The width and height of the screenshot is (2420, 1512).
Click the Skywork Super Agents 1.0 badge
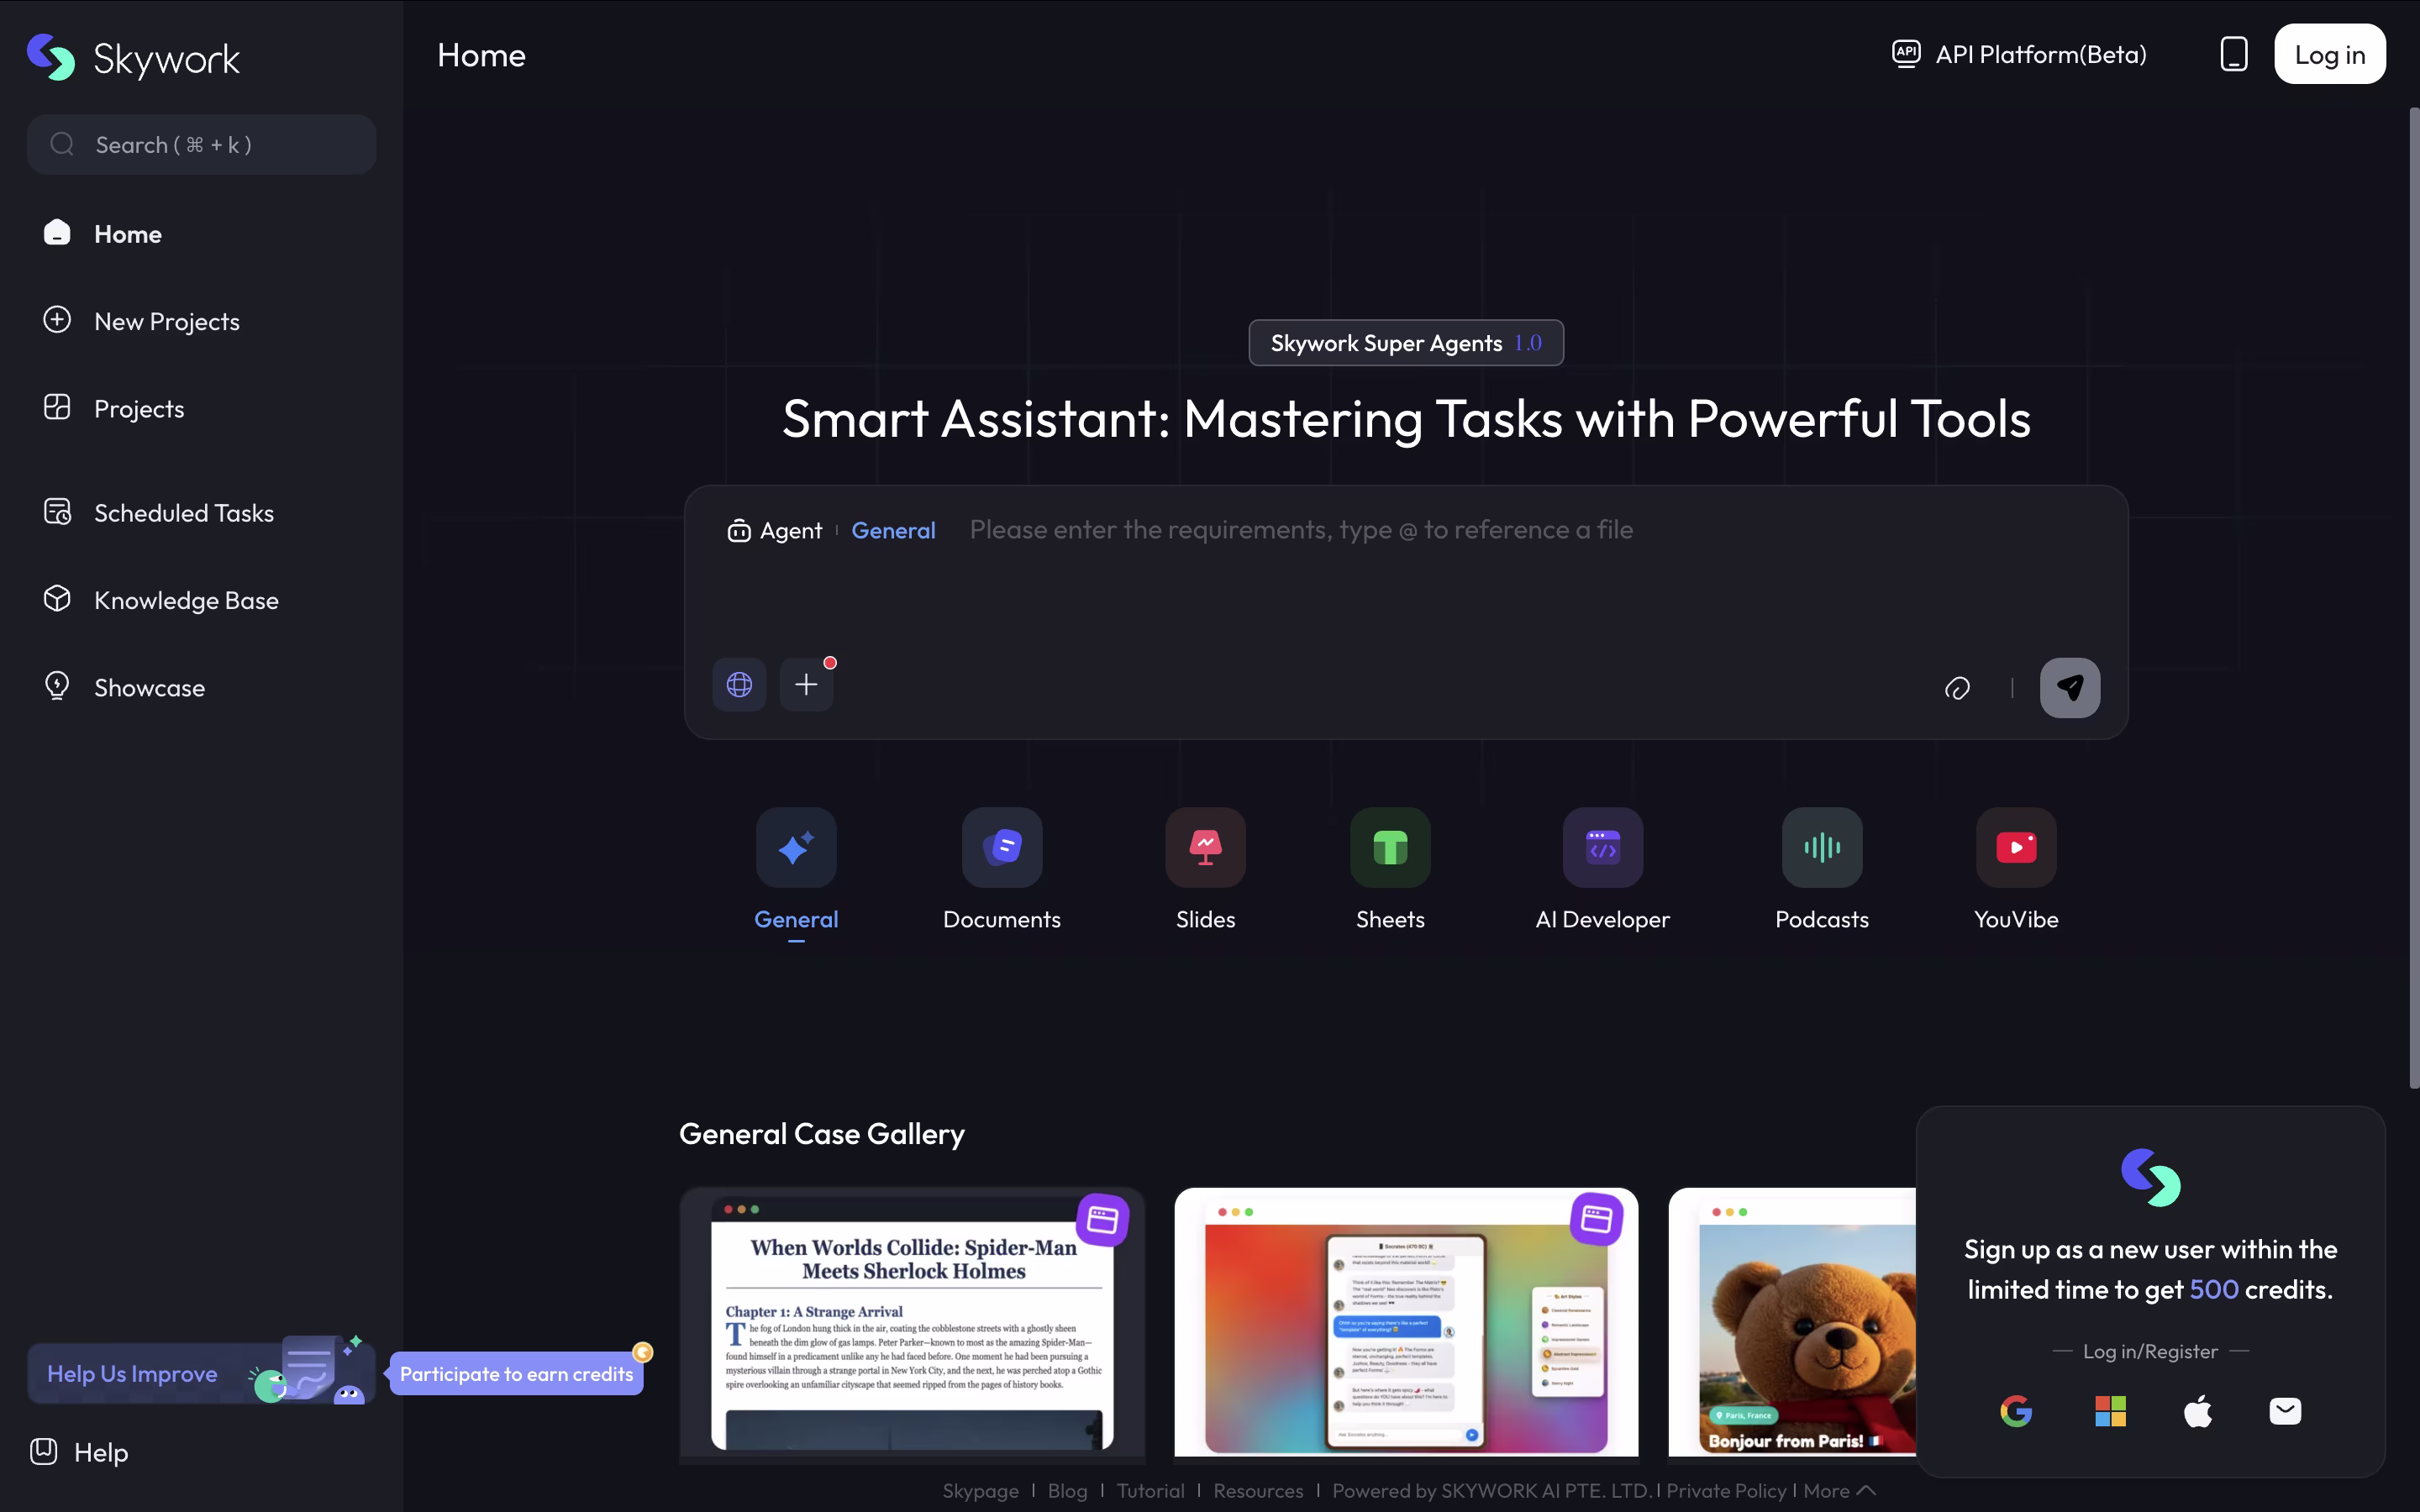pyautogui.click(x=1406, y=343)
